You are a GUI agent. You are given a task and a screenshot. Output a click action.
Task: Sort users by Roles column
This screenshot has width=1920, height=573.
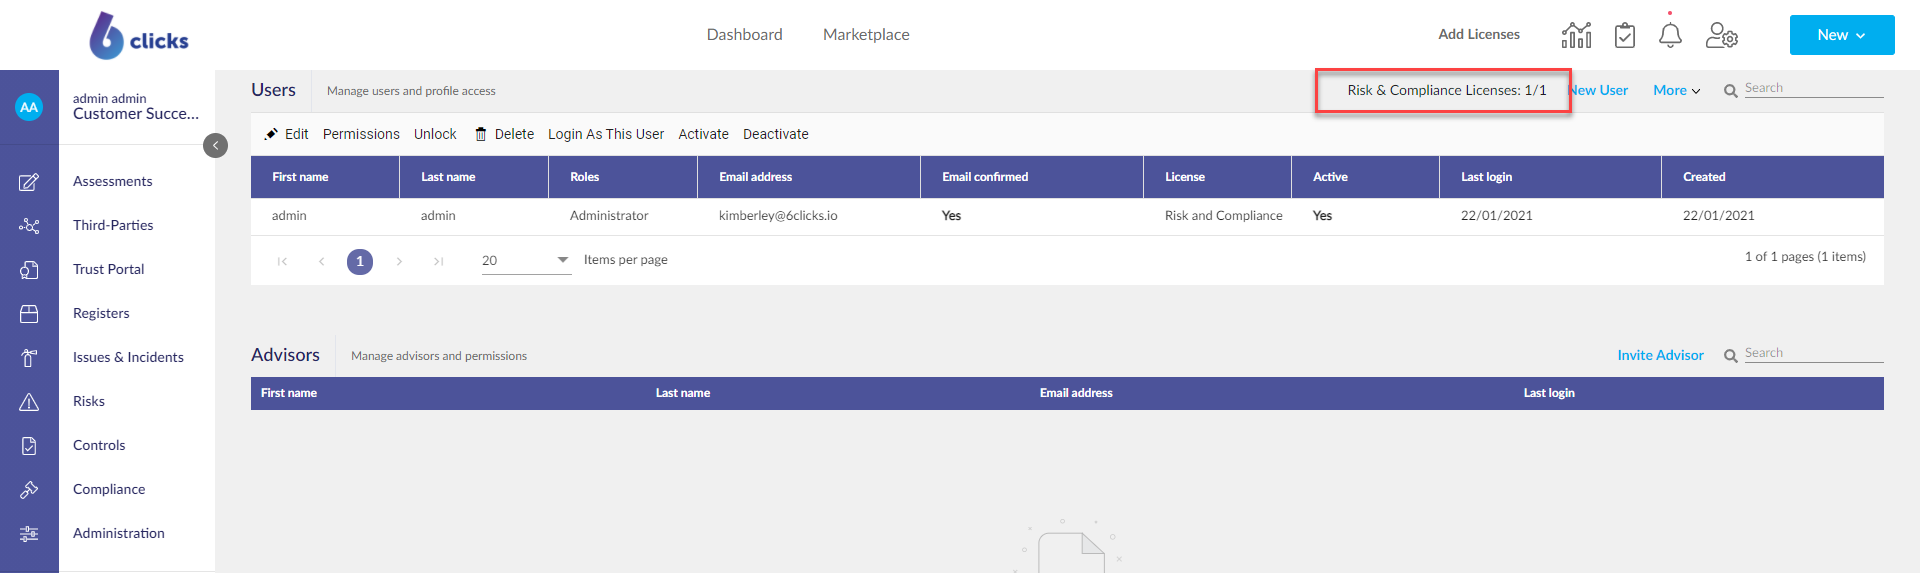pyautogui.click(x=623, y=177)
